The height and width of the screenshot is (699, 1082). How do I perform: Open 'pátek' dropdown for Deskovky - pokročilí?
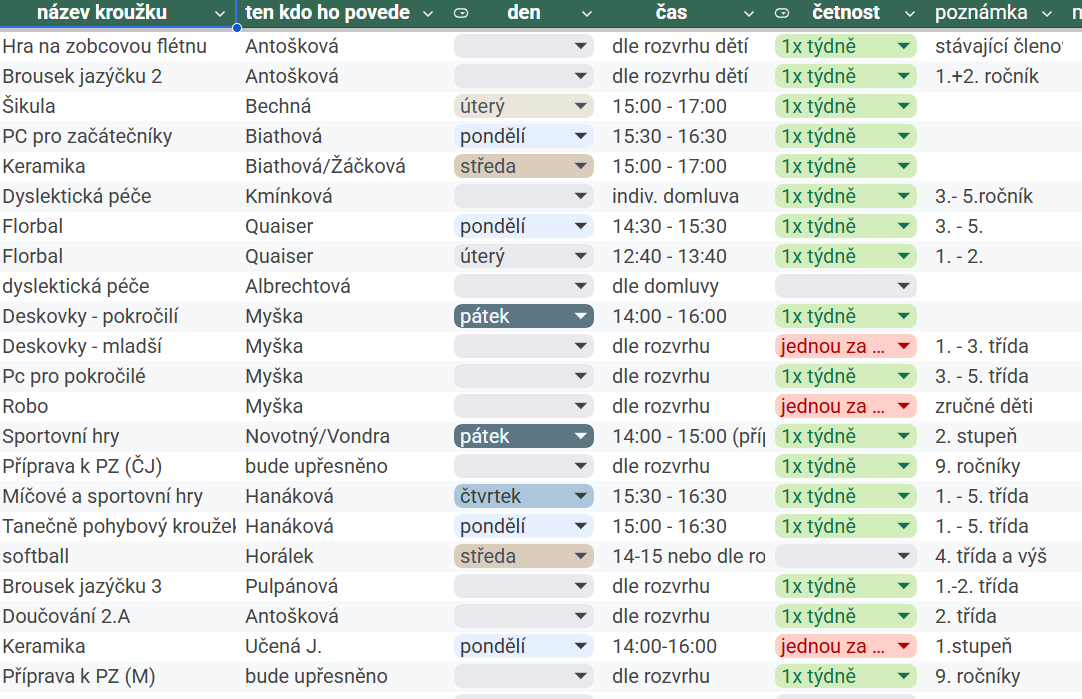click(524, 316)
